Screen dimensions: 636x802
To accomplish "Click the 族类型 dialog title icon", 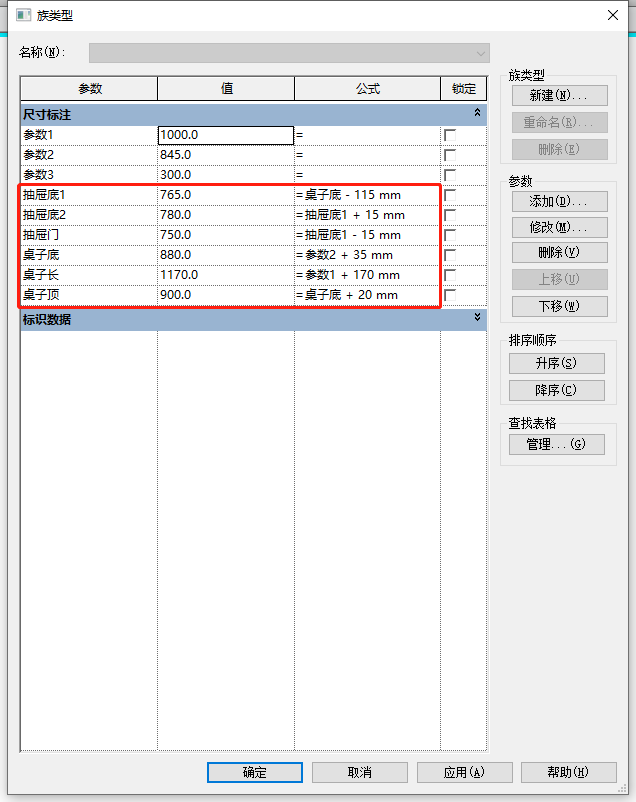I will (23, 15).
